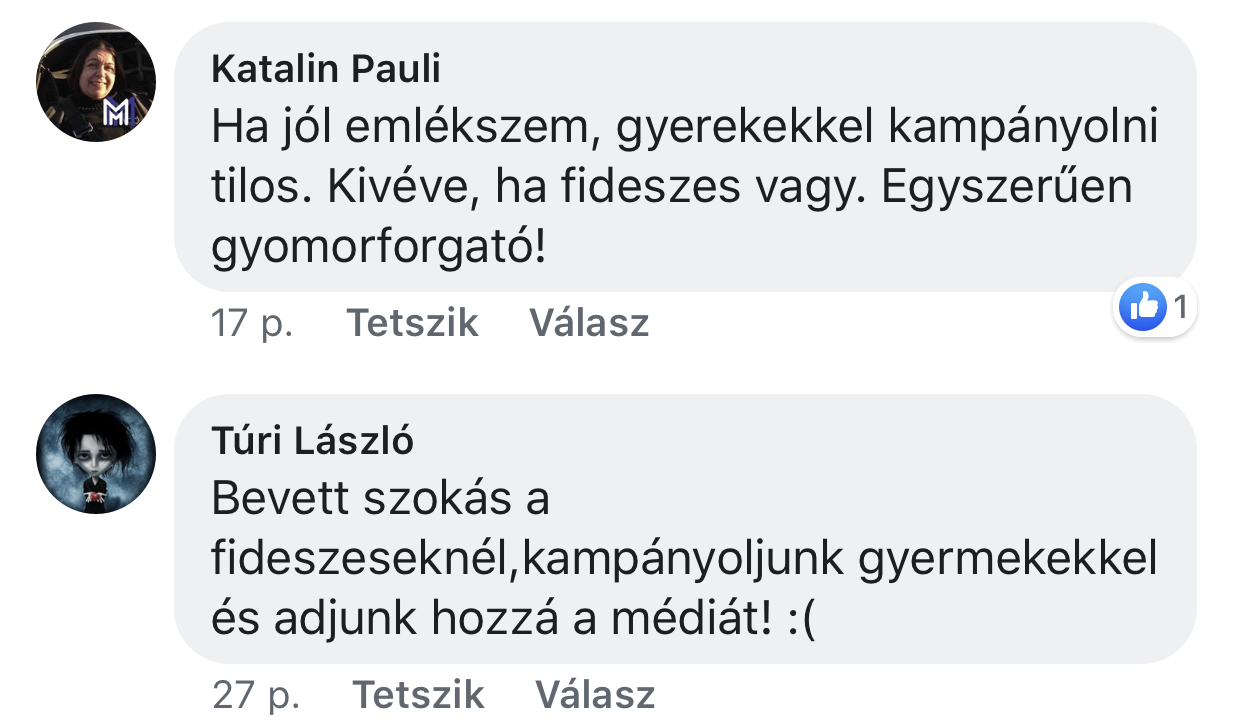Show the reaction count of 1

click(x=1180, y=308)
